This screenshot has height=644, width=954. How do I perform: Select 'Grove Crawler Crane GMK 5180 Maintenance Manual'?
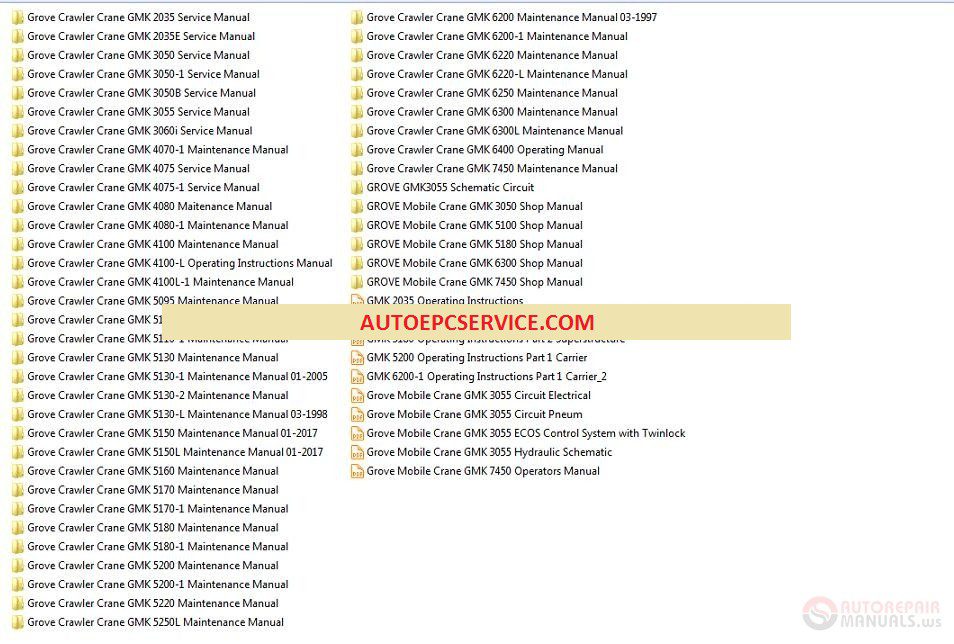(x=153, y=527)
